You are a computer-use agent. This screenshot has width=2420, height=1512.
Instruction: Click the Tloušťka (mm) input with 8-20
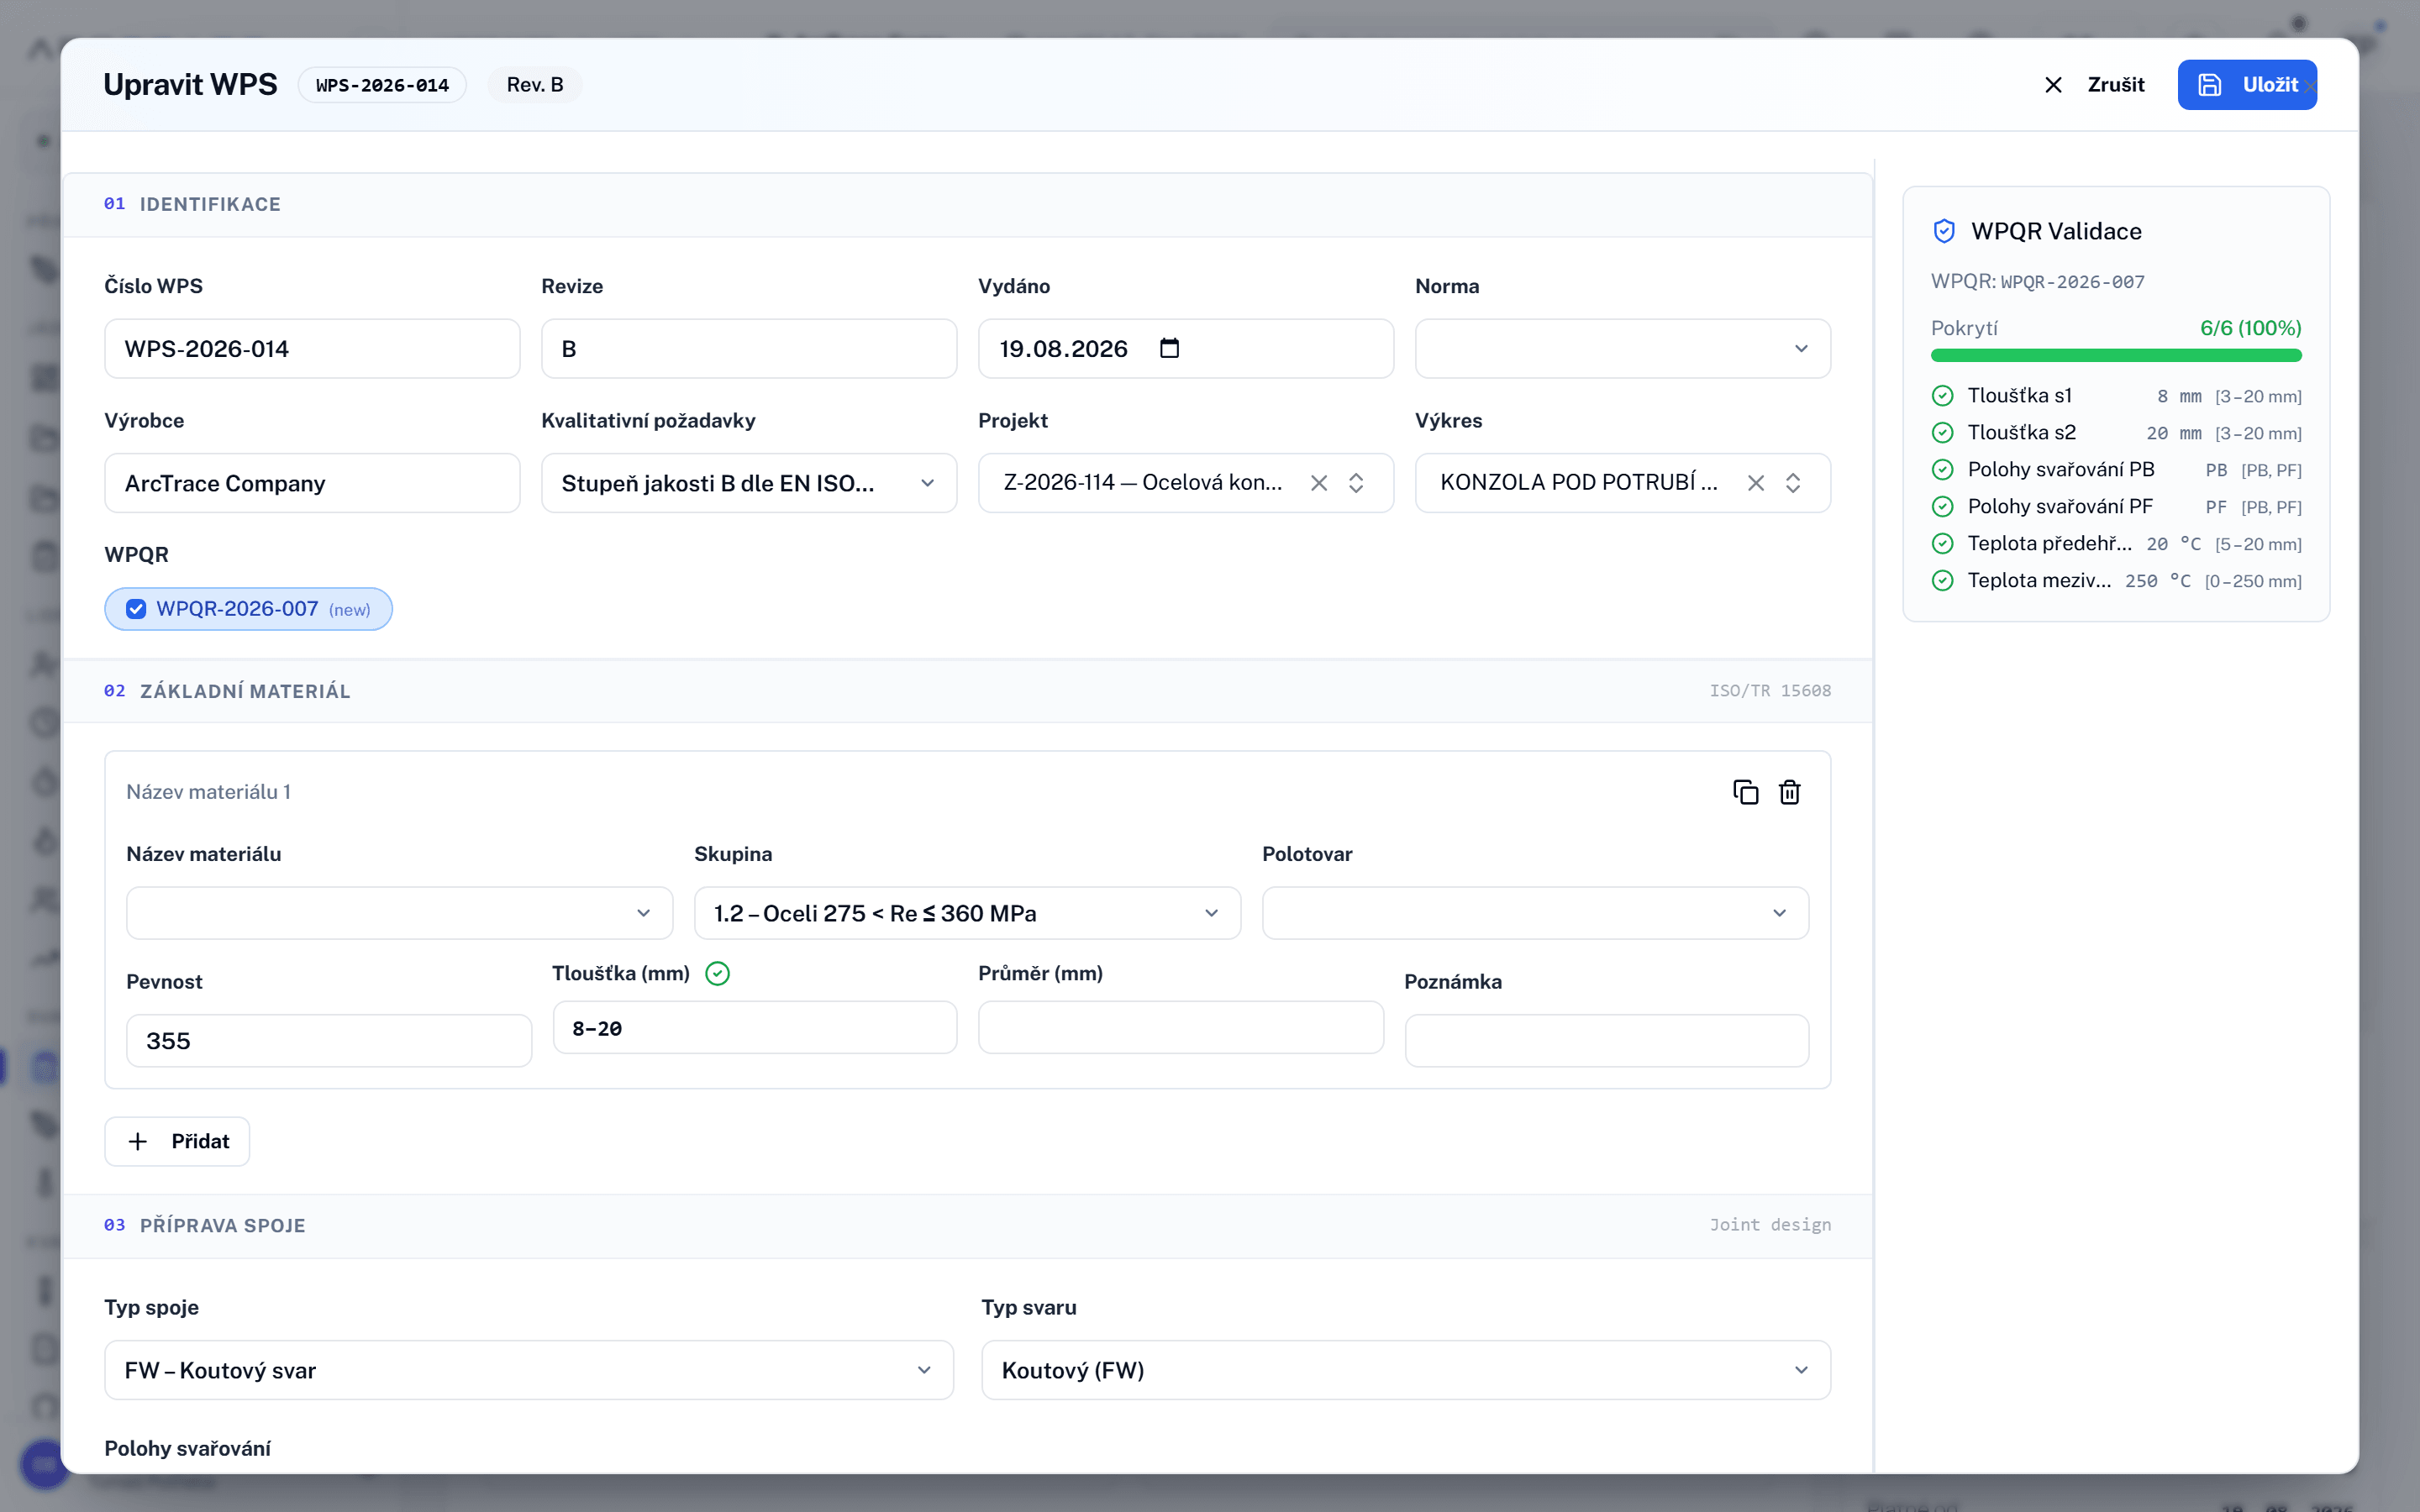click(754, 1028)
